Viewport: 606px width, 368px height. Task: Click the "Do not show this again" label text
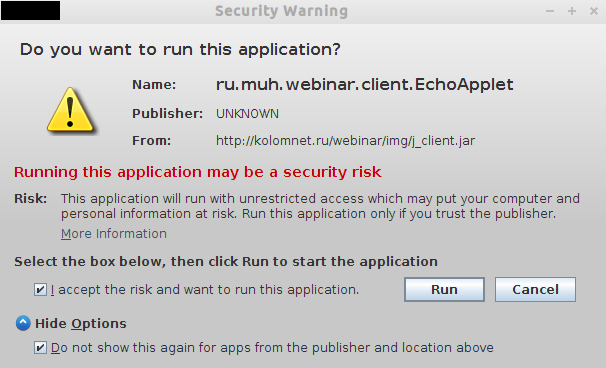point(272,348)
